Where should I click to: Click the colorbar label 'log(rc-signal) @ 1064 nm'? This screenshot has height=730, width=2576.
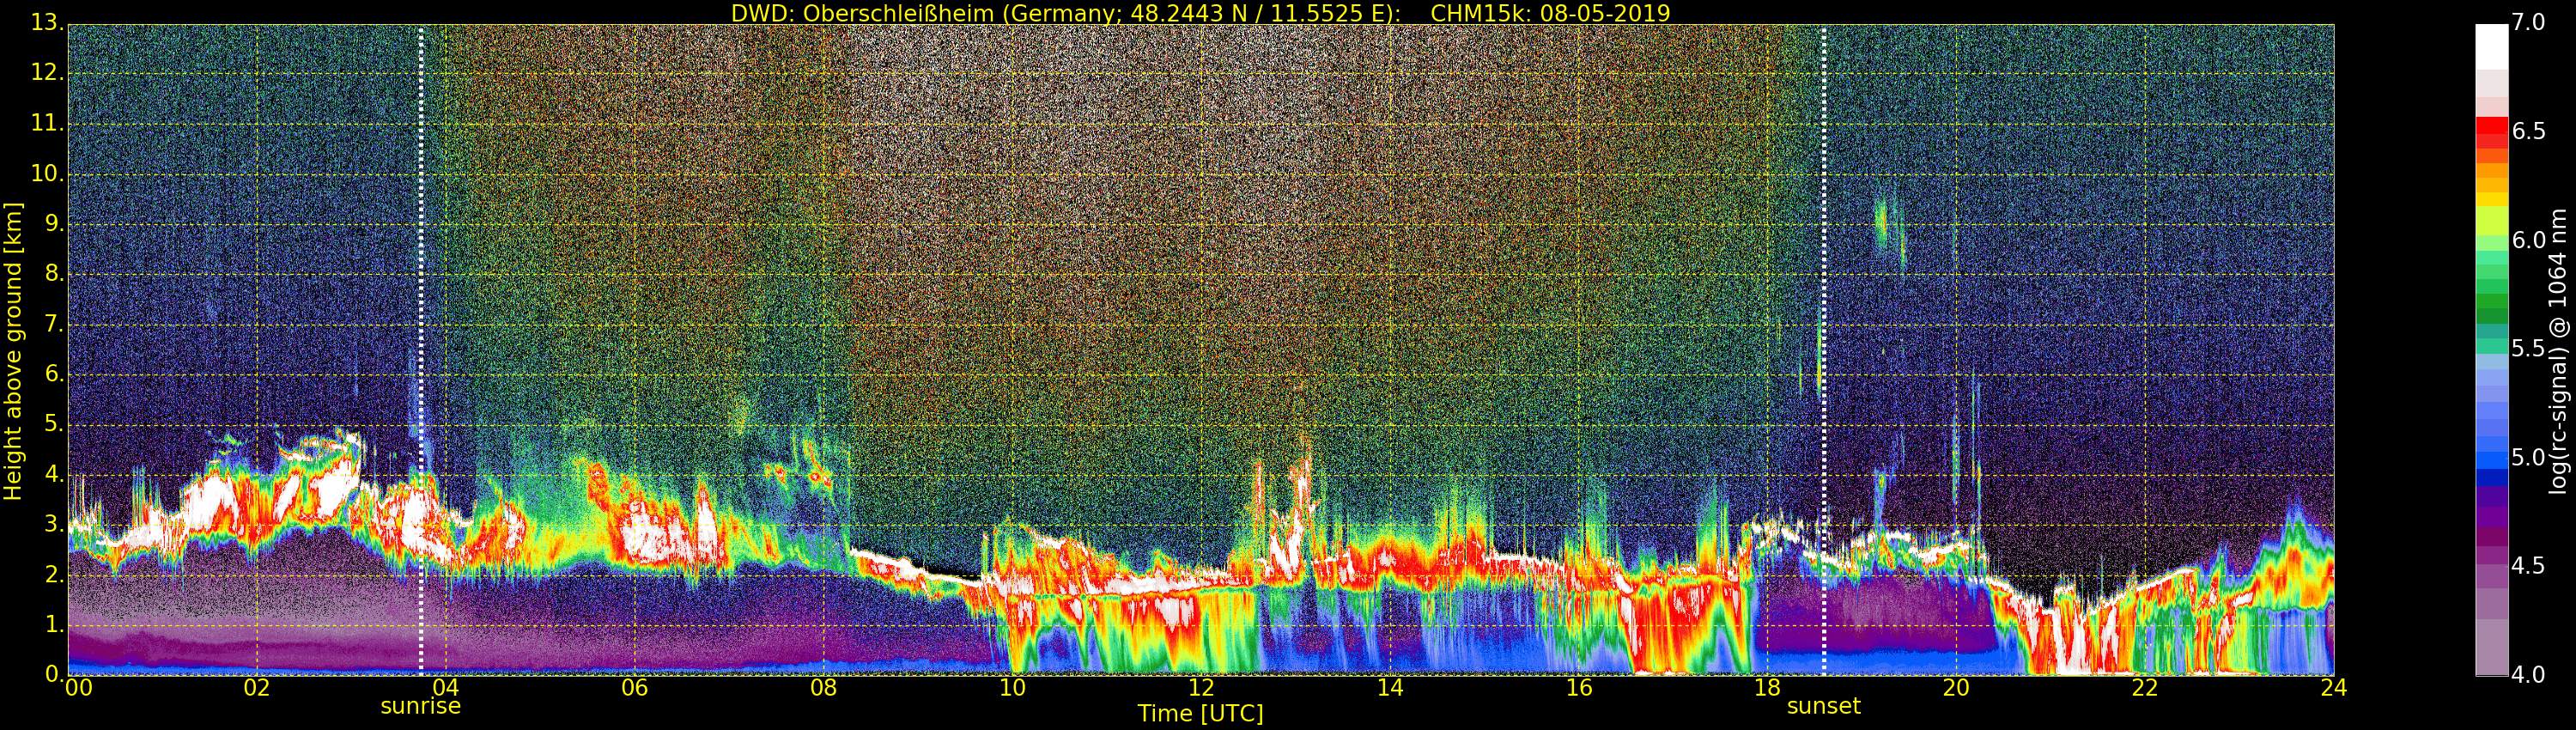2558,350
